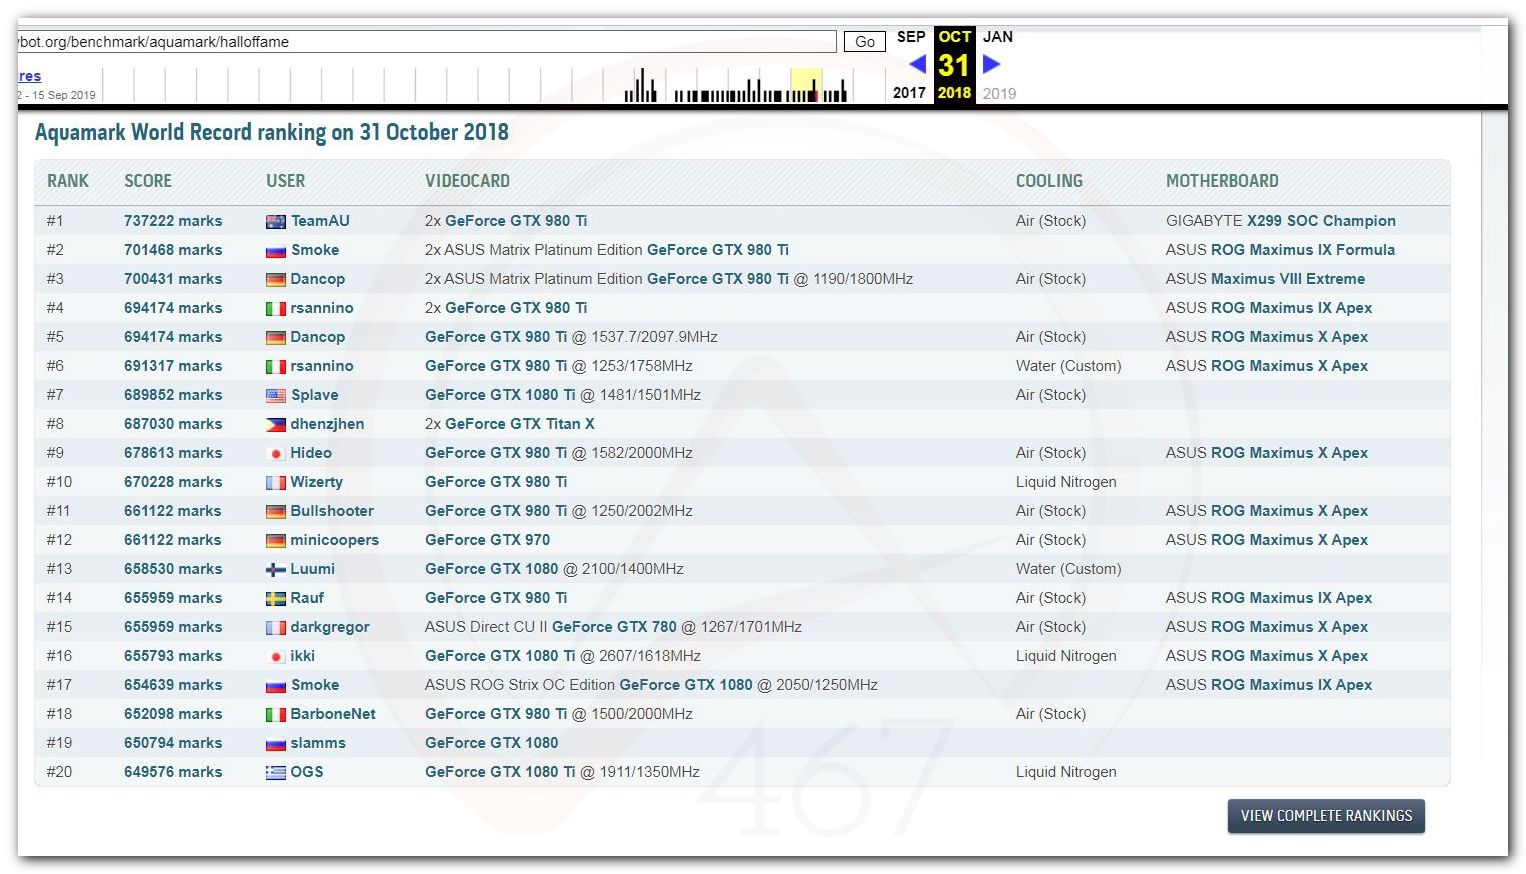Click the previous capture left arrow
The height and width of the screenshot is (874, 1526).
click(x=917, y=64)
